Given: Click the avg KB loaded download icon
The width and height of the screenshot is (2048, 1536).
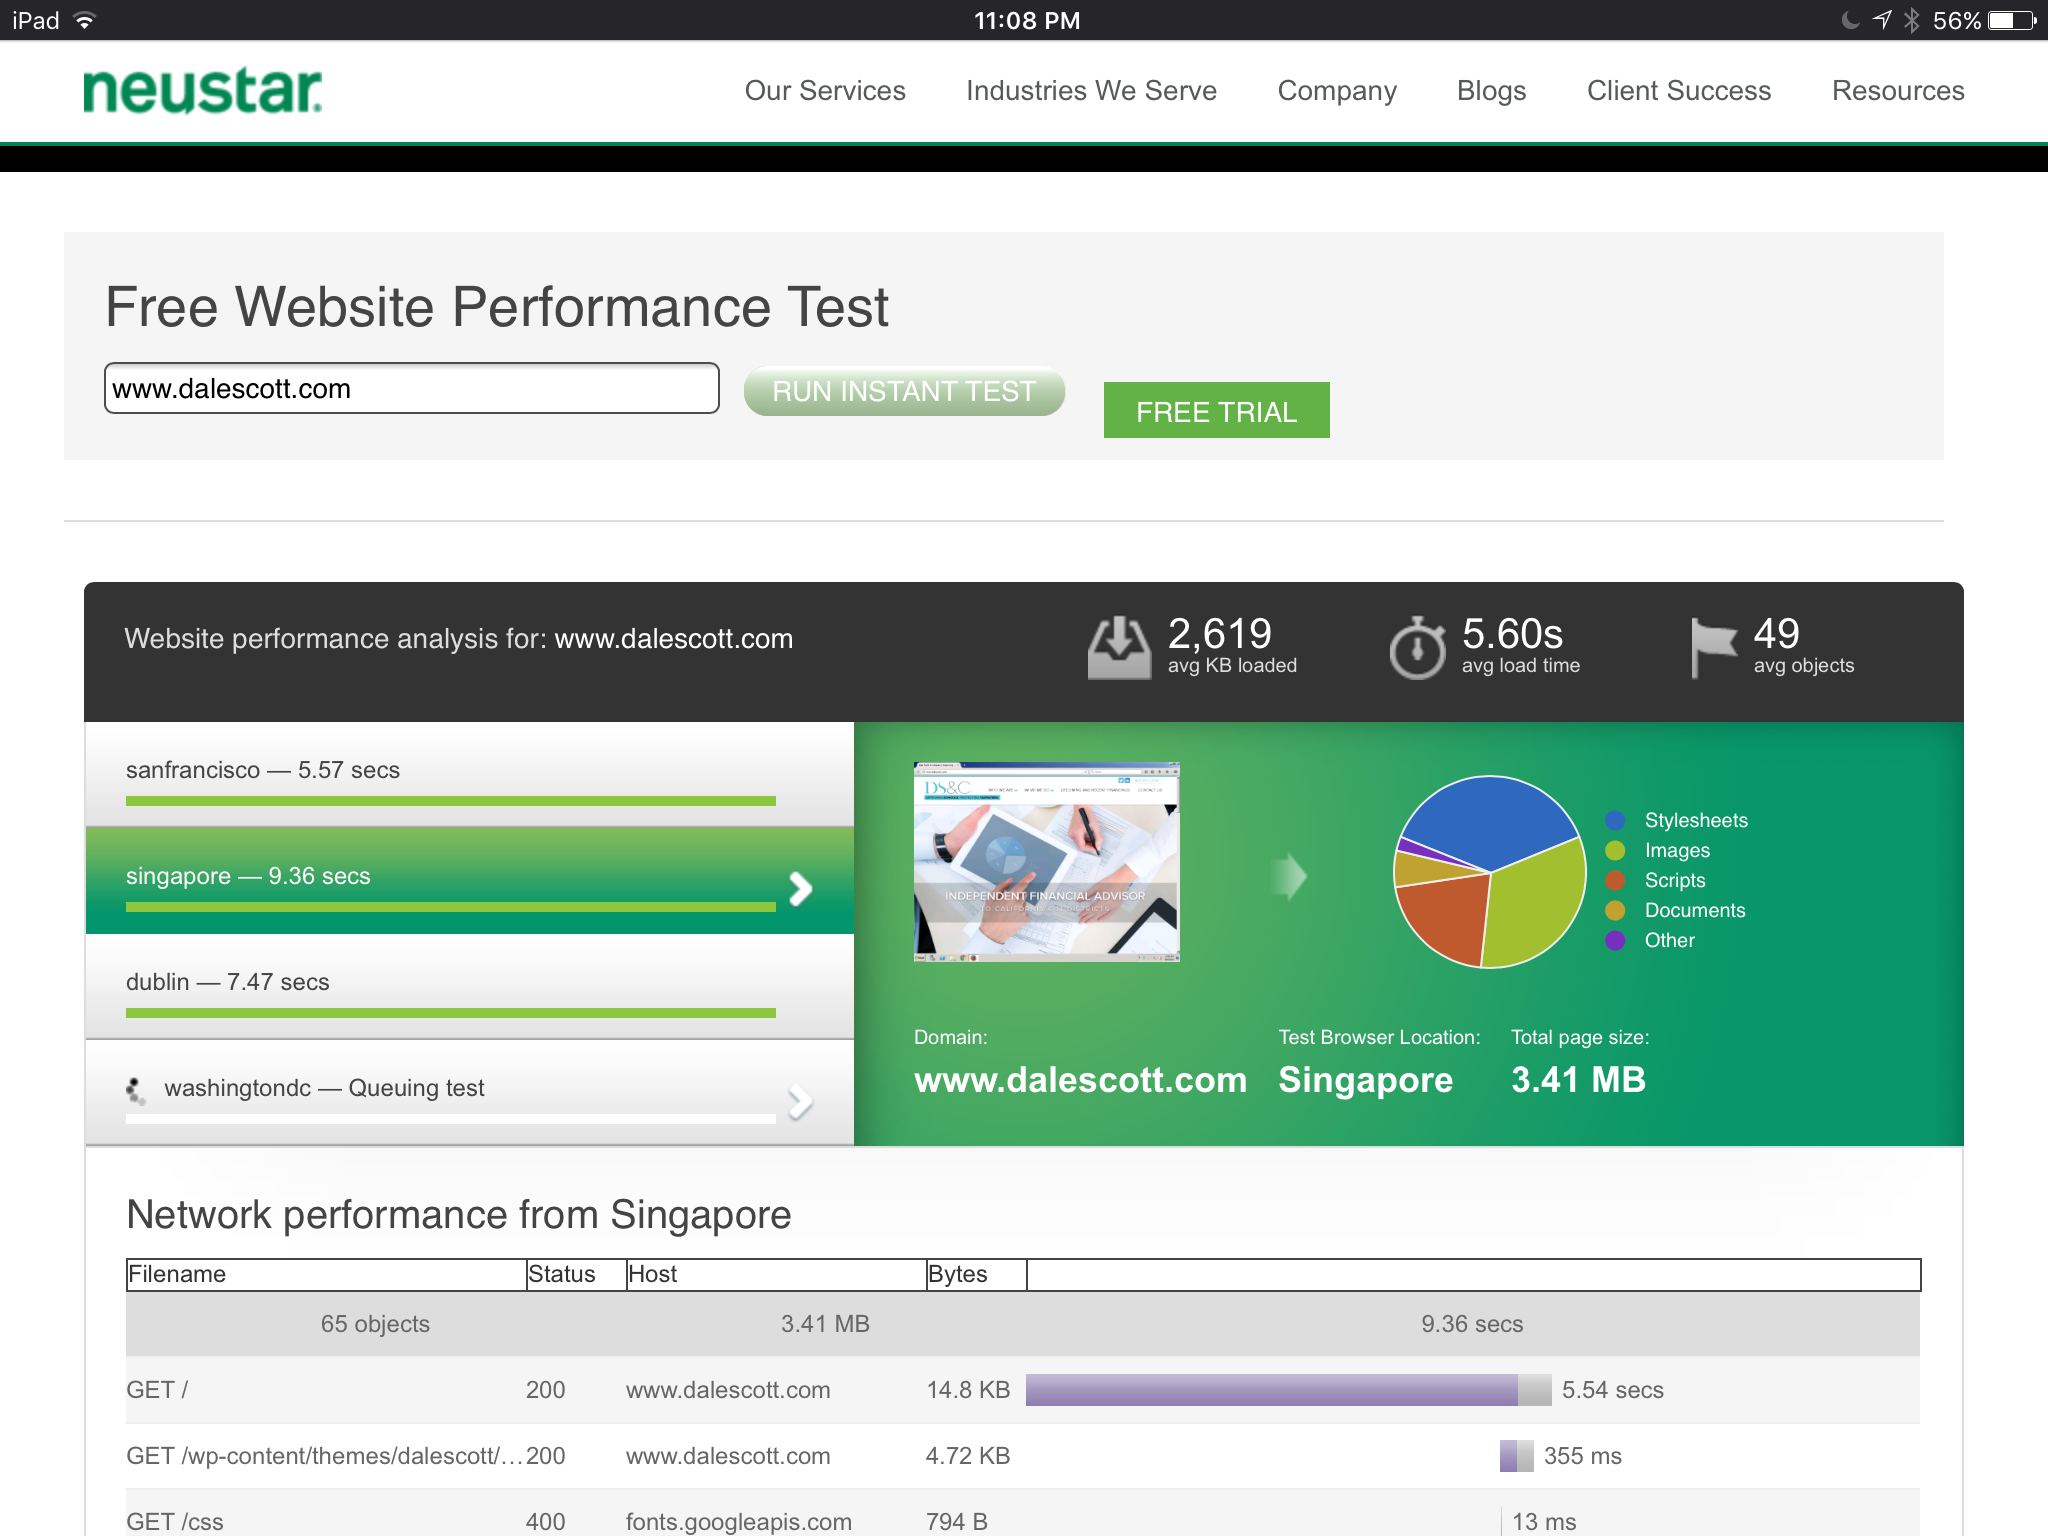Looking at the screenshot, I should point(1119,648).
